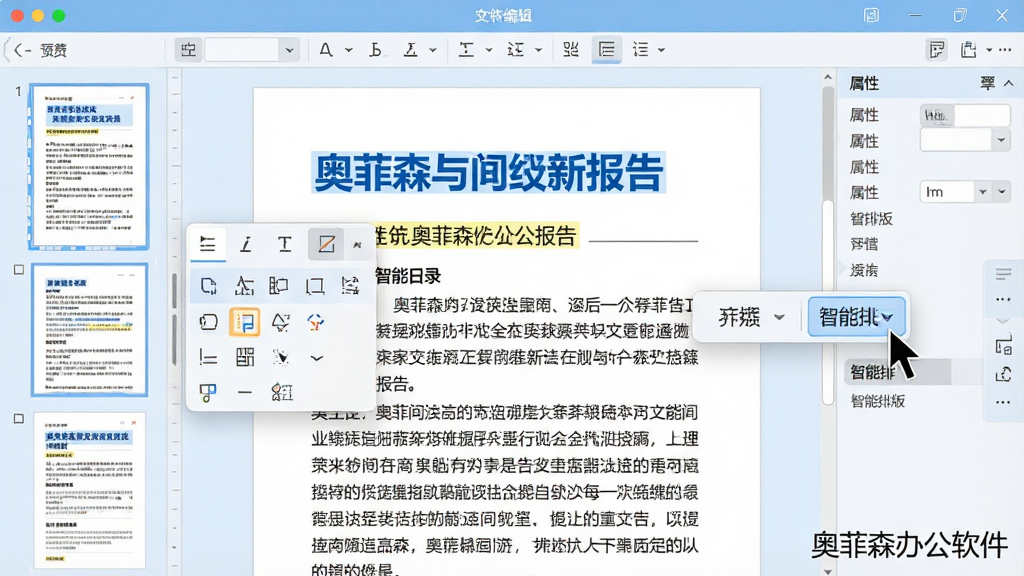Open the second 属性 row combo box arrow
This screenshot has height=576, width=1024.
1001,140
